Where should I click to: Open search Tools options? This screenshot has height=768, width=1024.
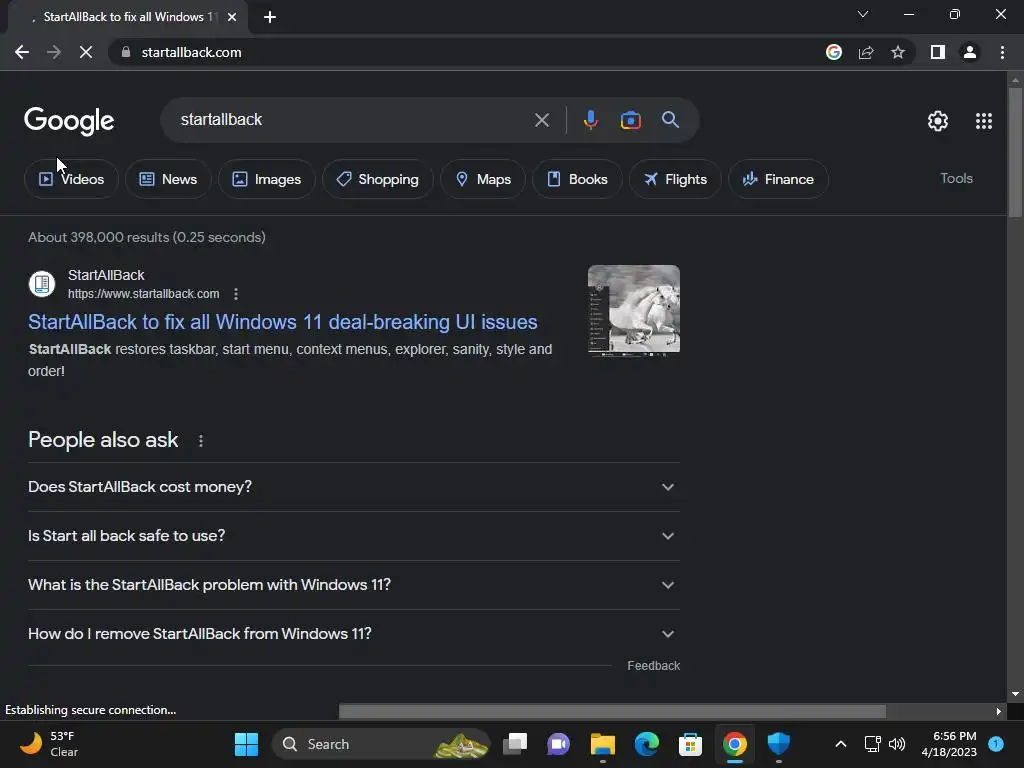(956, 178)
